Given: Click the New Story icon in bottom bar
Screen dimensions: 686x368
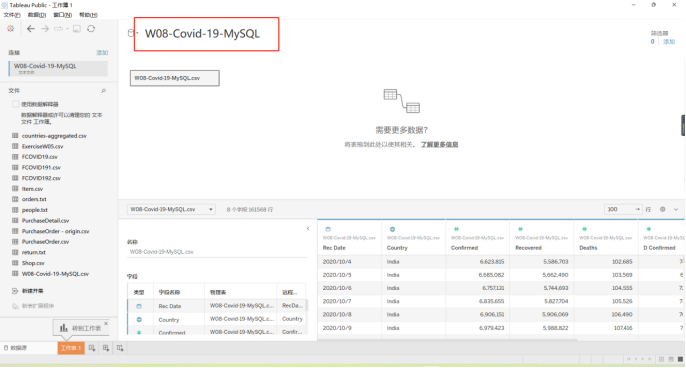Looking at the screenshot, I should [x=120, y=348].
